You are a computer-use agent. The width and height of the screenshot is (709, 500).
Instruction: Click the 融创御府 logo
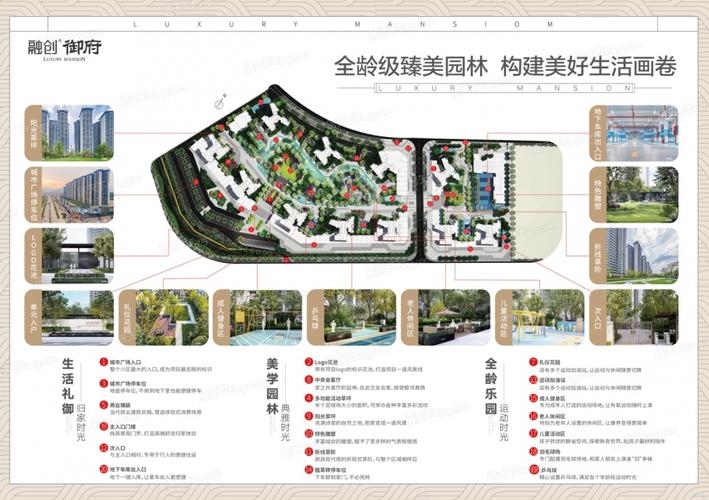pyautogui.click(x=64, y=50)
